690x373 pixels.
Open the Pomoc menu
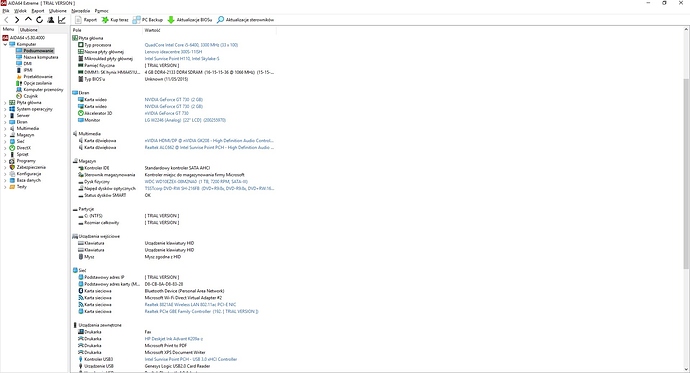[102, 11]
